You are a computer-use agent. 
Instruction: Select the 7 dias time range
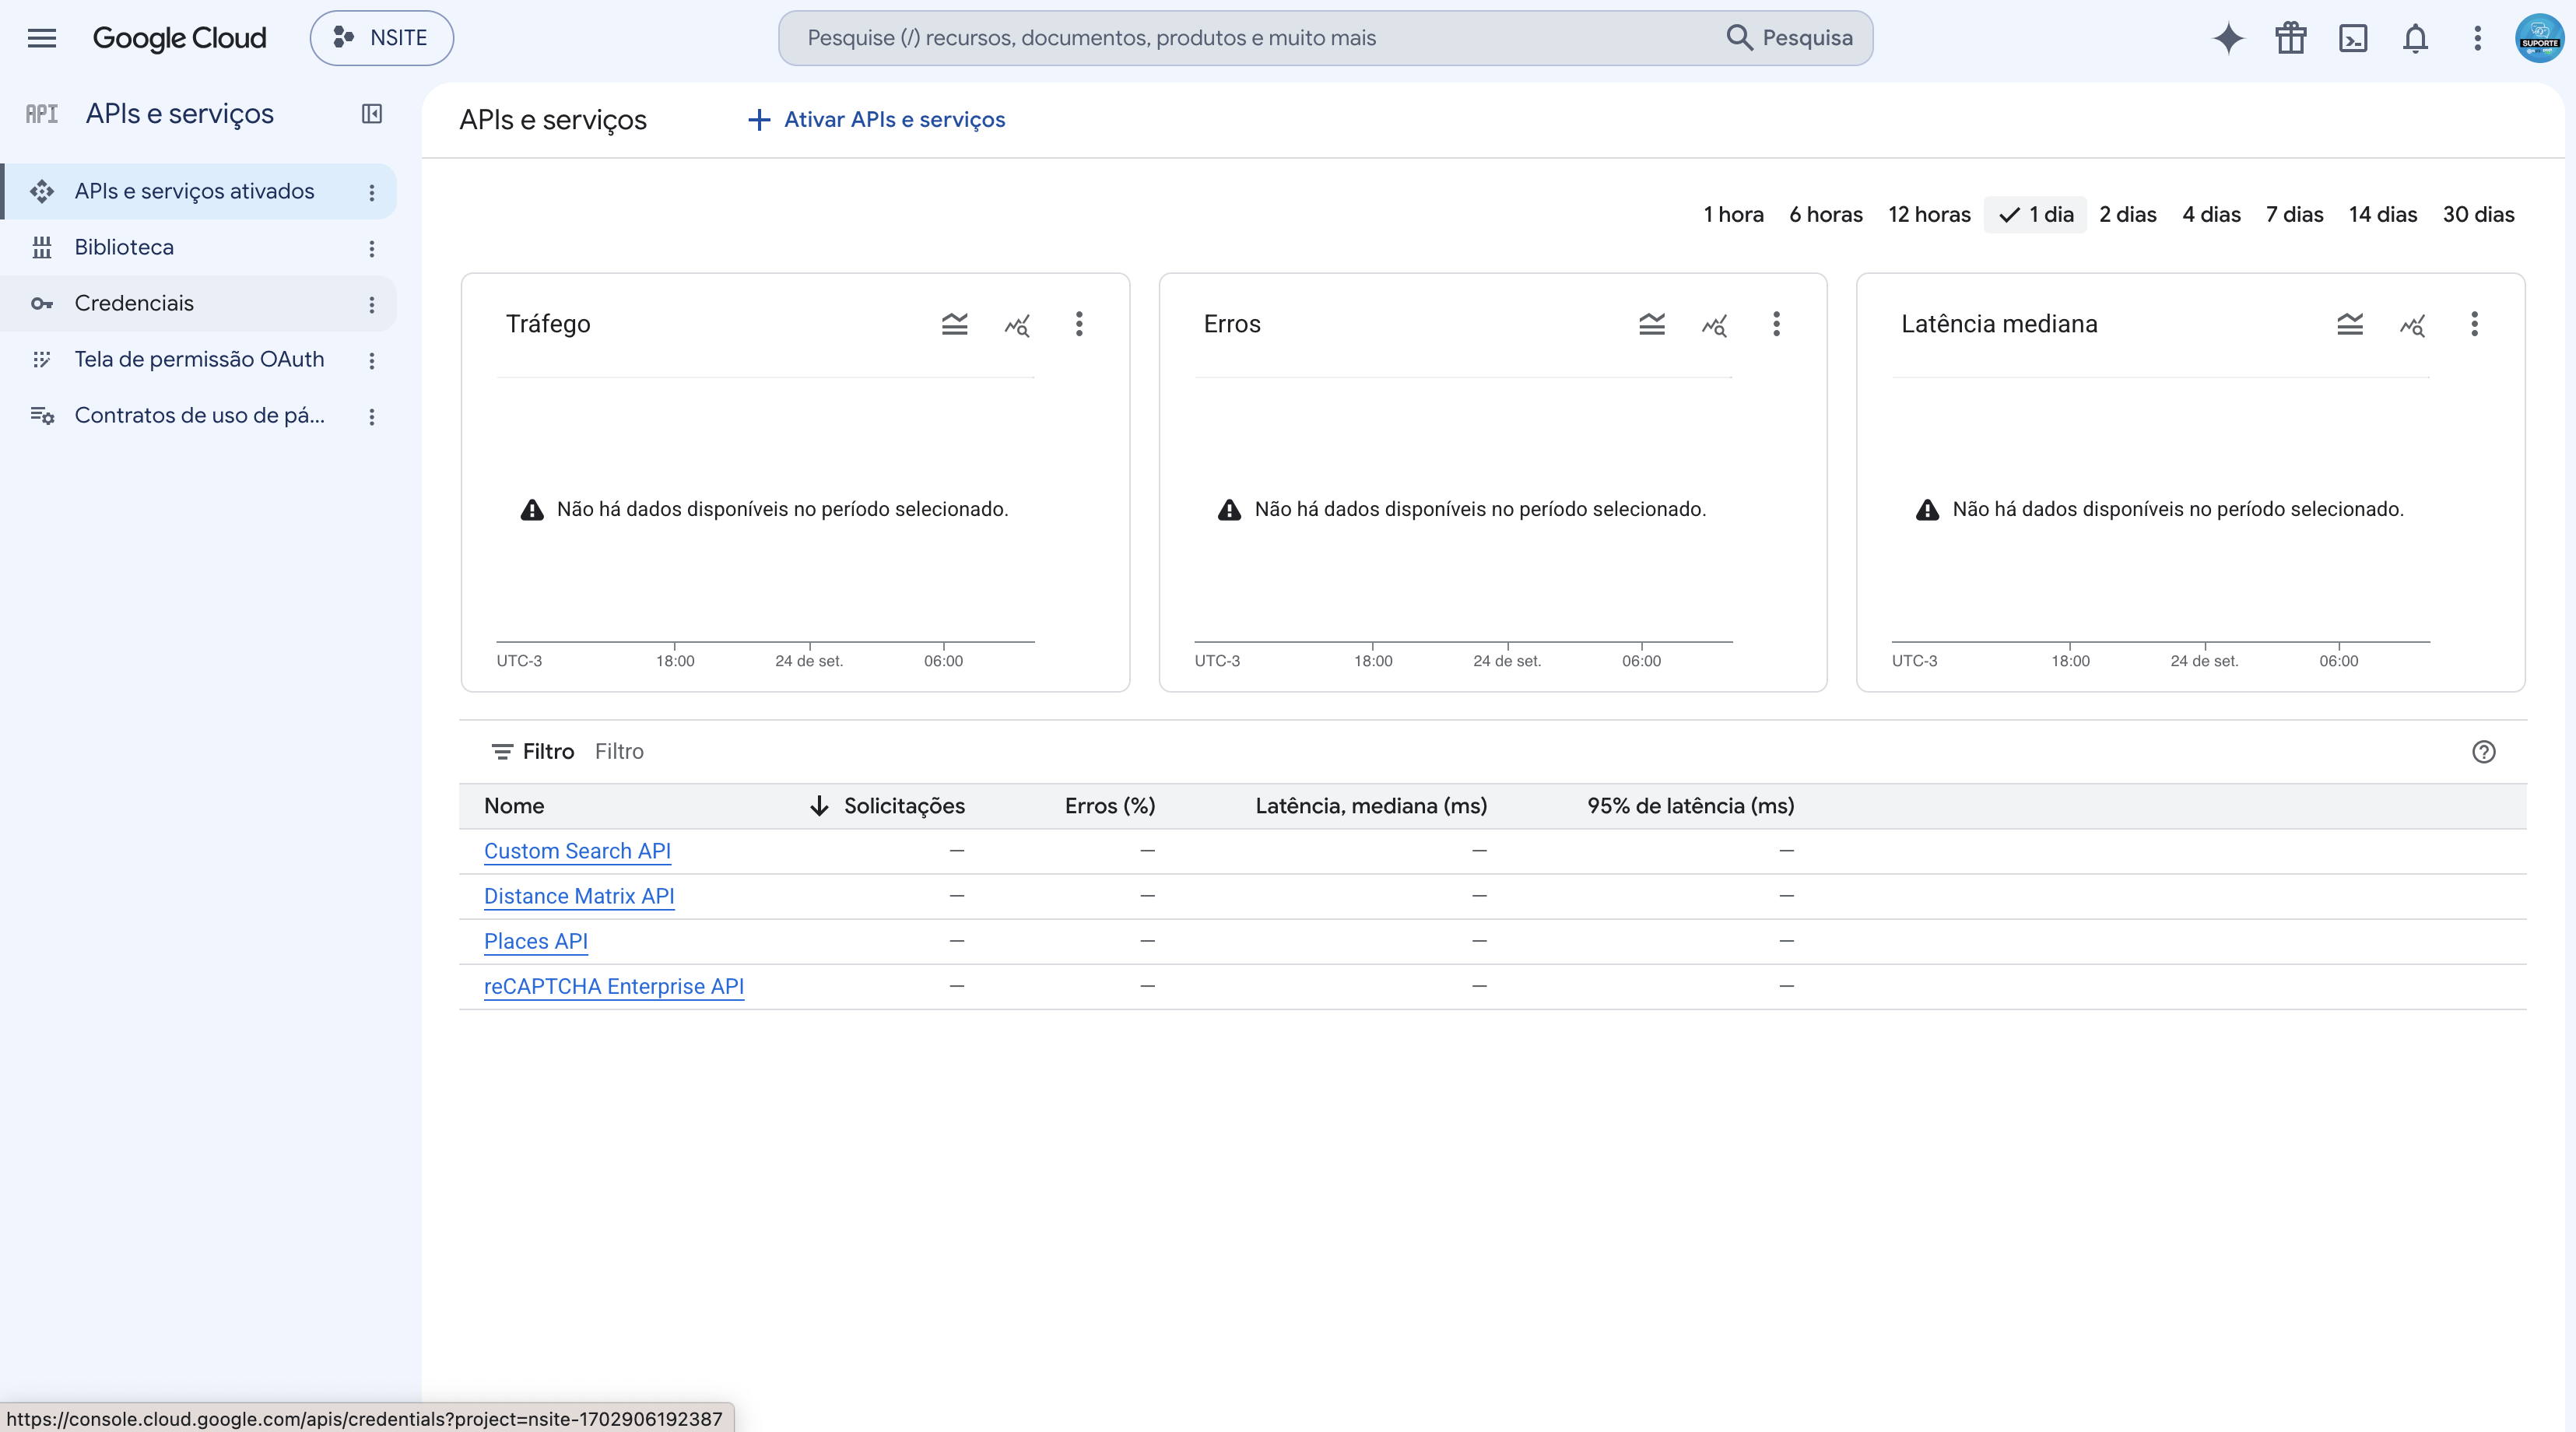tap(2294, 214)
